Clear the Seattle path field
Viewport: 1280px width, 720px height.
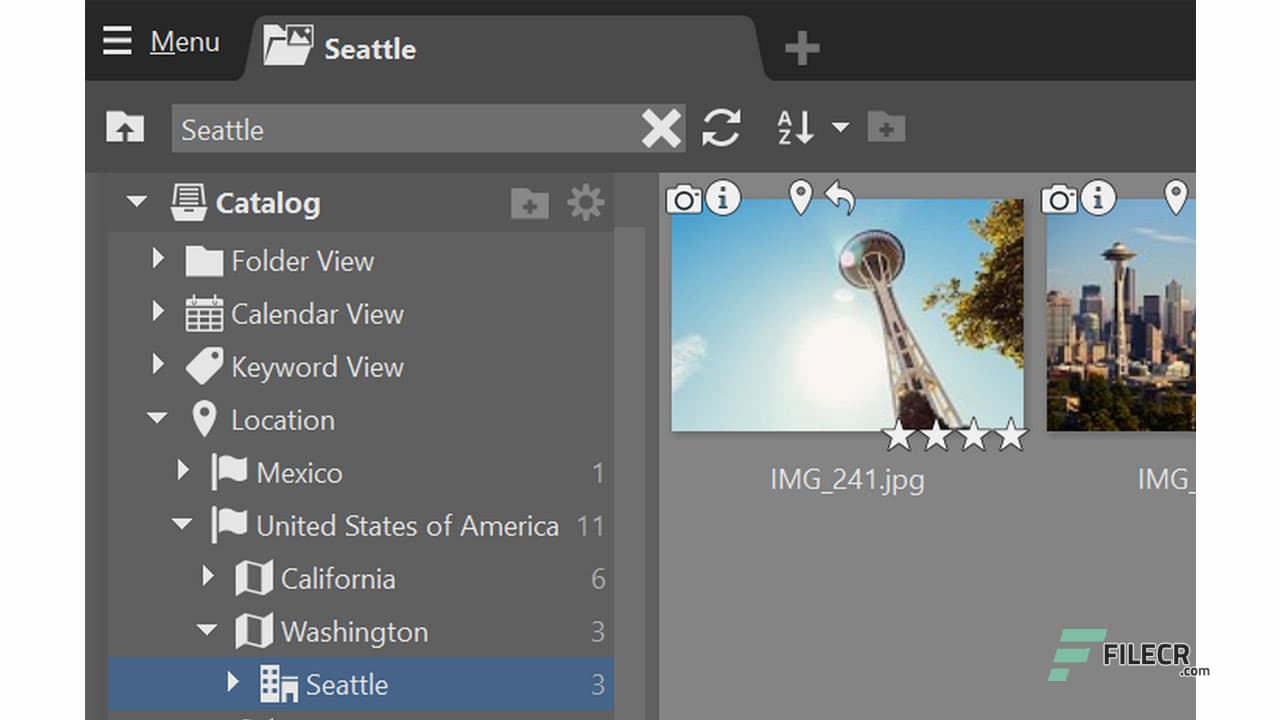[661, 129]
